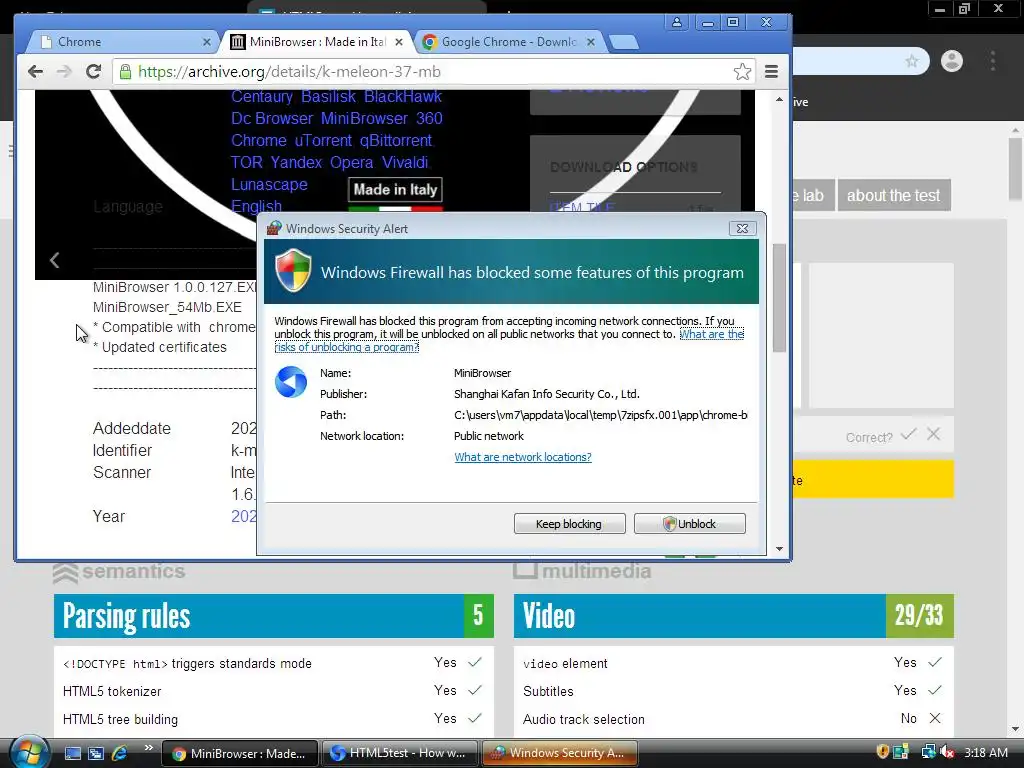This screenshot has height=768, width=1024.
Task: Click Windows Security Alert taskbar button
Action: coord(559,754)
